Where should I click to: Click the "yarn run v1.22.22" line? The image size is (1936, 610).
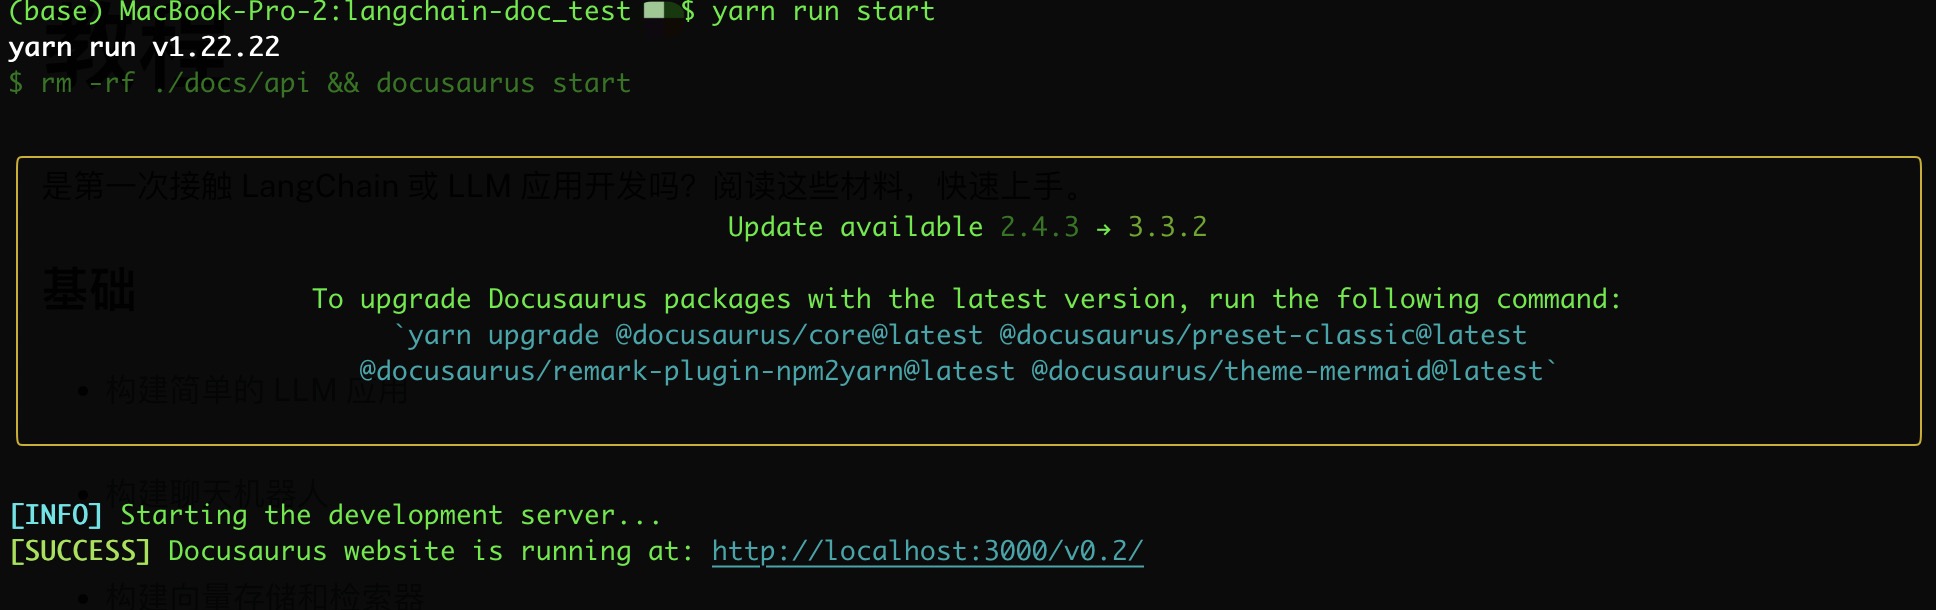[144, 47]
